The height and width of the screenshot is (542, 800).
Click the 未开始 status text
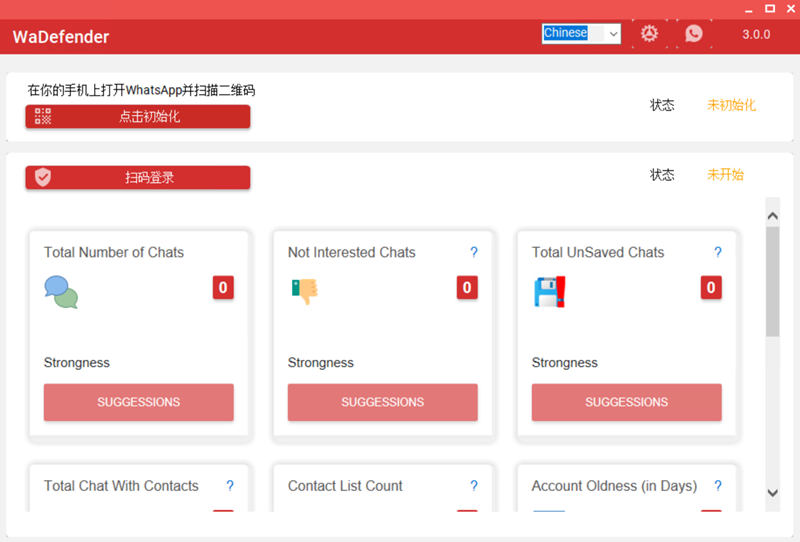click(725, 175)
